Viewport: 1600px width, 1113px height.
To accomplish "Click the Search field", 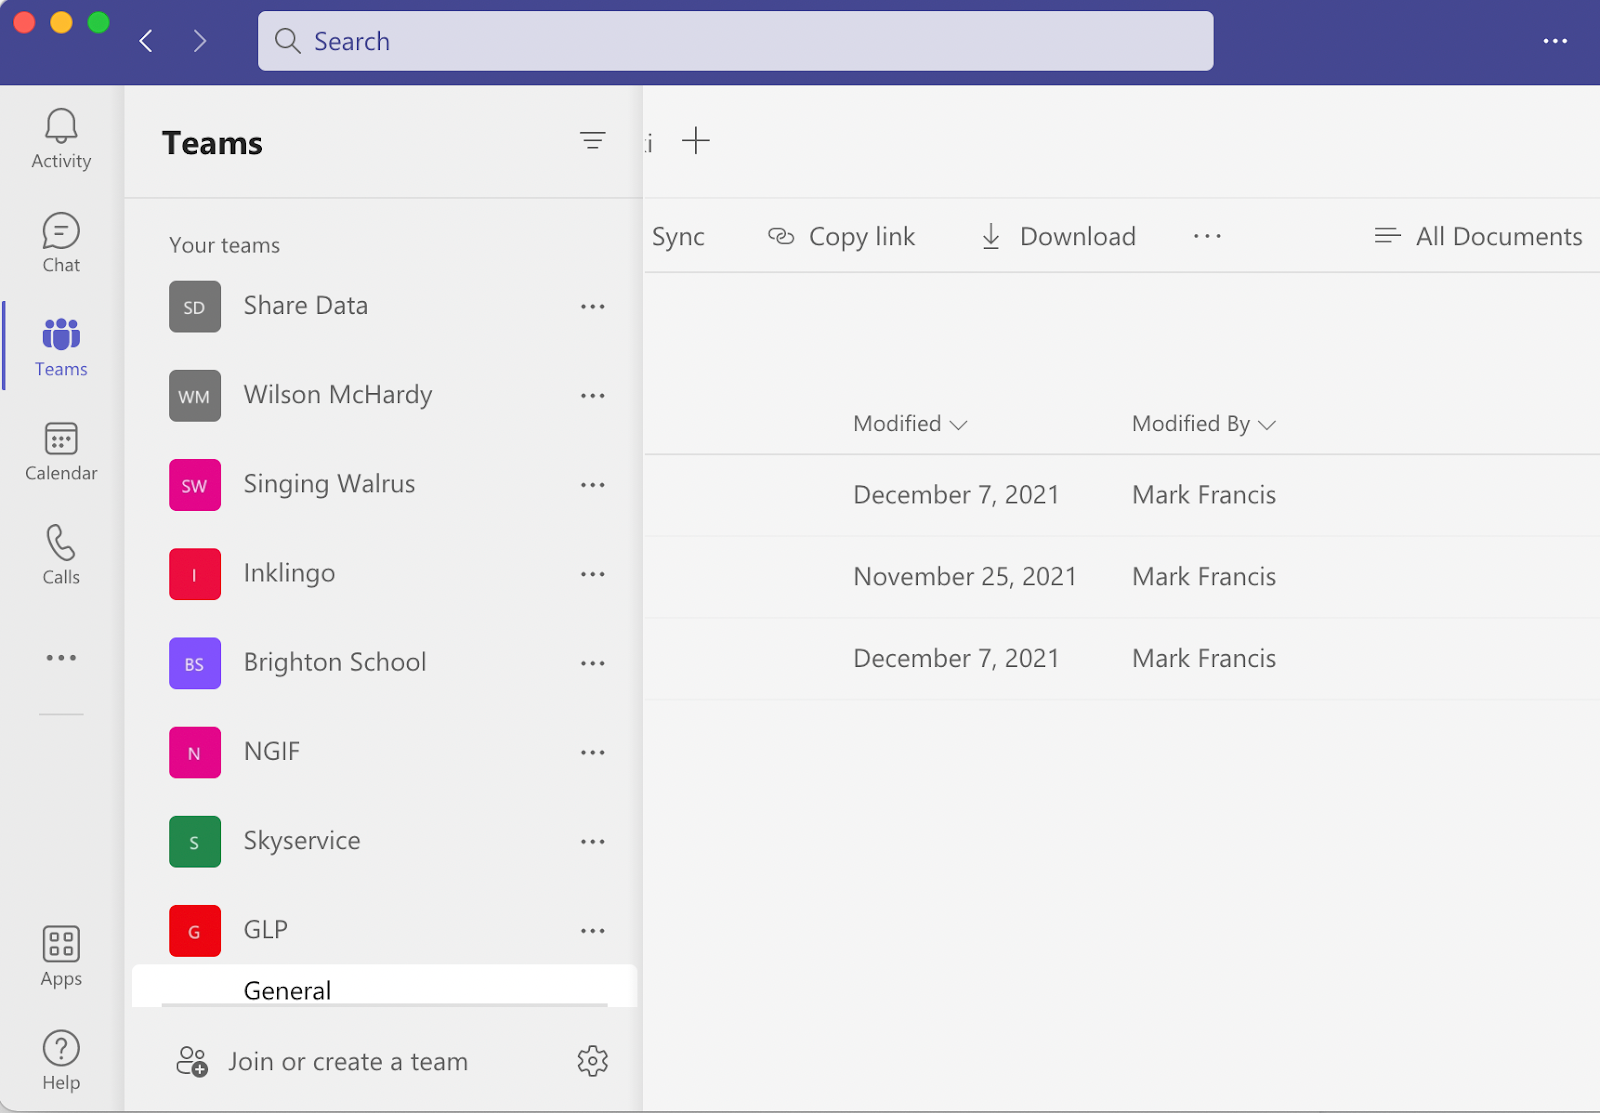I will pyautogui.click(x=736, y=41).
